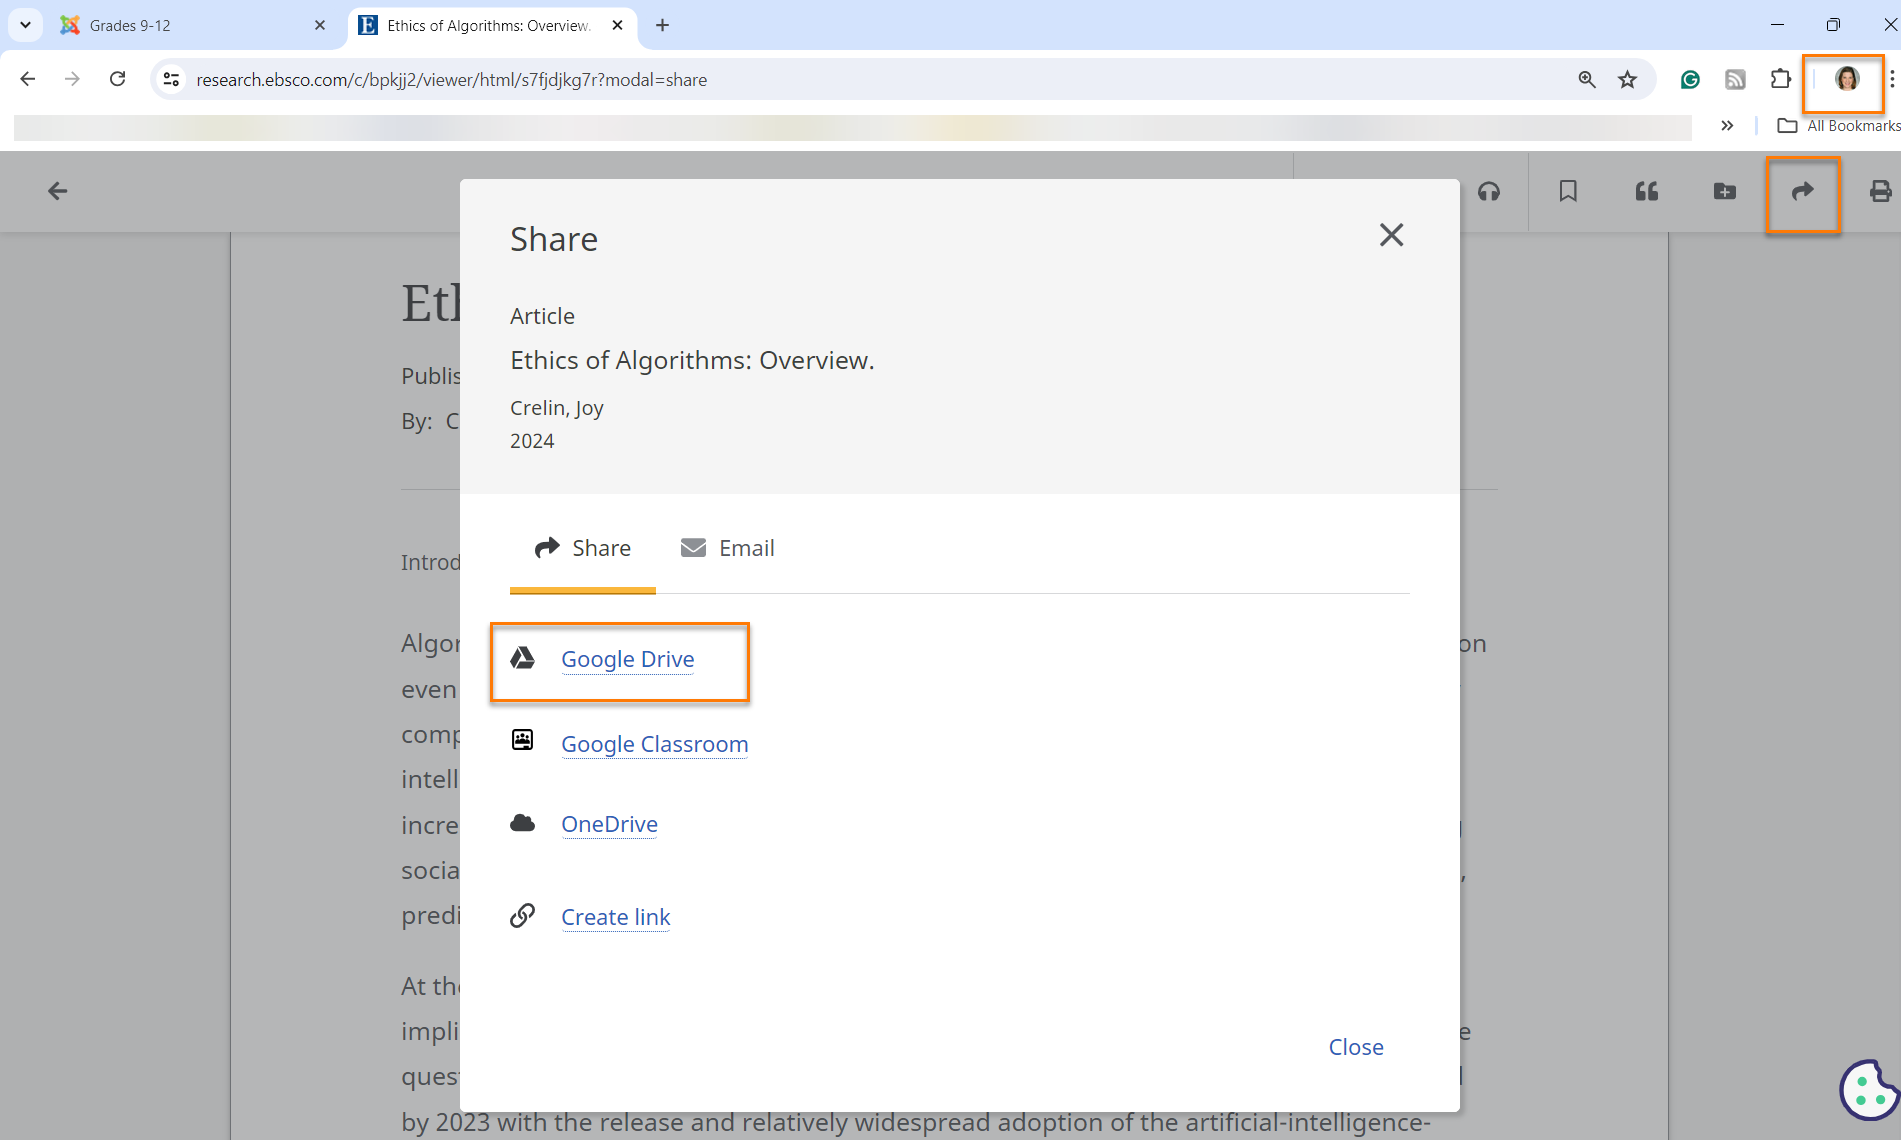Close the Grades 9-12 tab

pyautogui.click(x=320, y=25)
